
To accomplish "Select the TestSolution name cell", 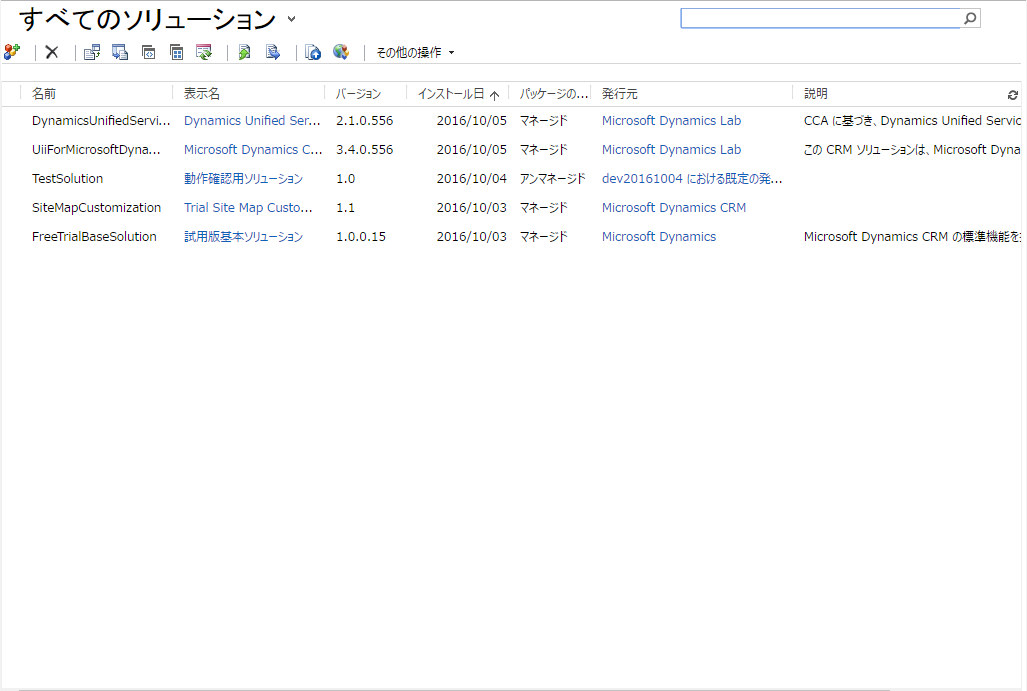I will pyautogui.click(x=67, y=179).
